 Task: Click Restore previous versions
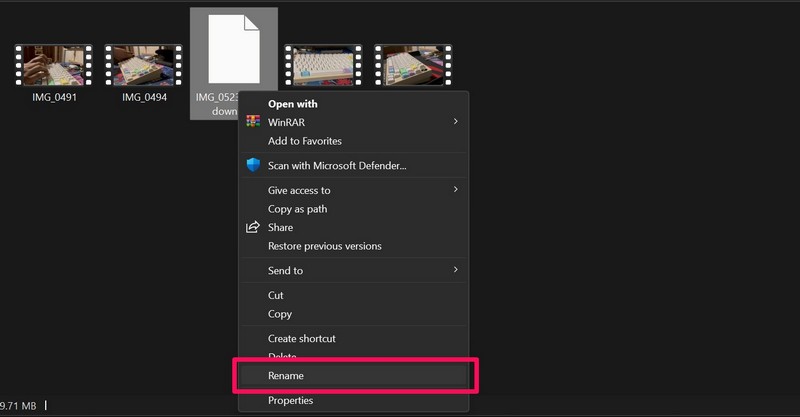[x=324, y=246]
